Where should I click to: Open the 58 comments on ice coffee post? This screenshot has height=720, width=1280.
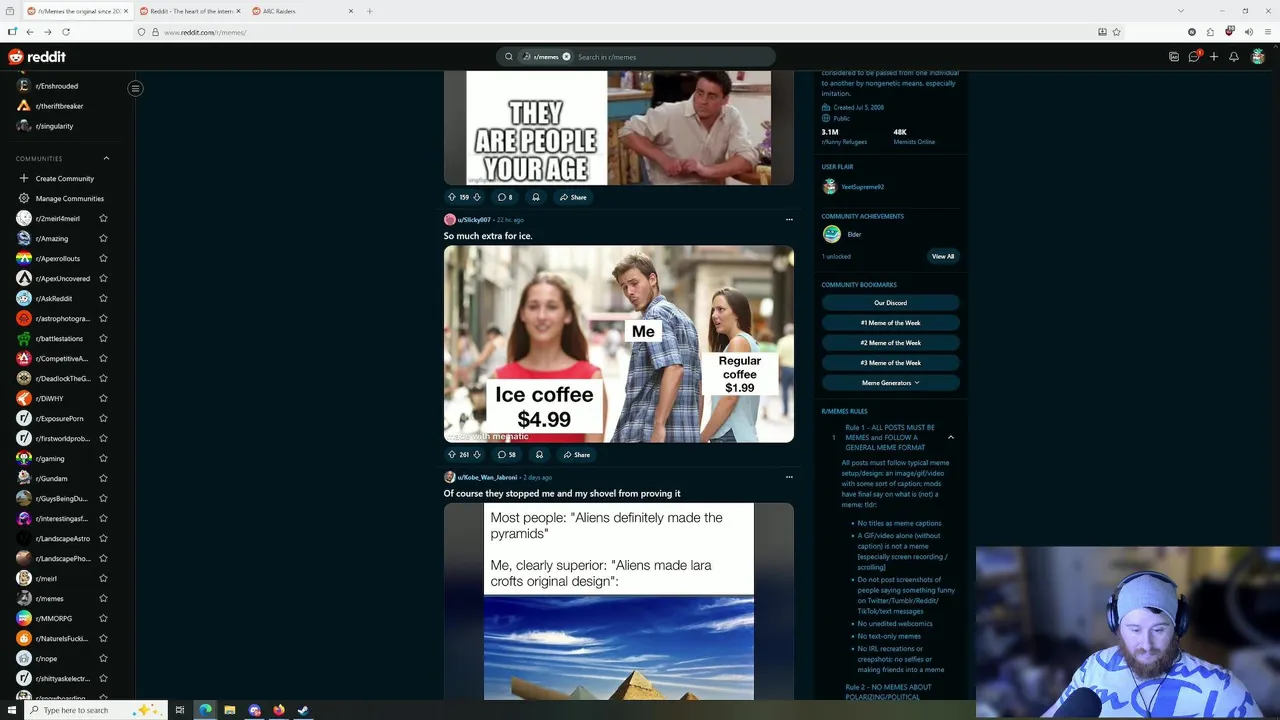click(x=507, y=455)
